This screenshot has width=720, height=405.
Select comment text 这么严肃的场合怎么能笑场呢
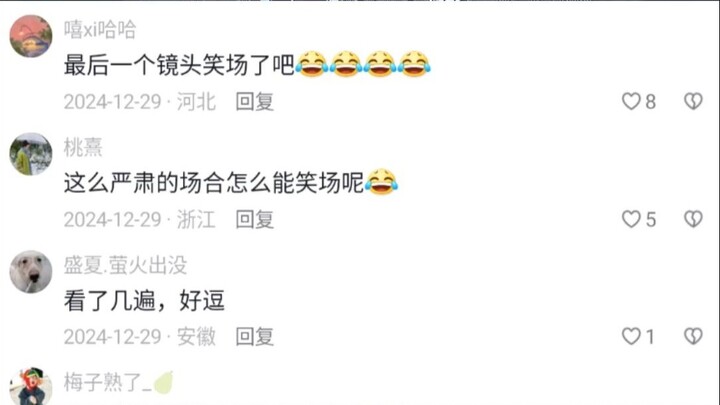pyautogui.click(x=214, y=183)
